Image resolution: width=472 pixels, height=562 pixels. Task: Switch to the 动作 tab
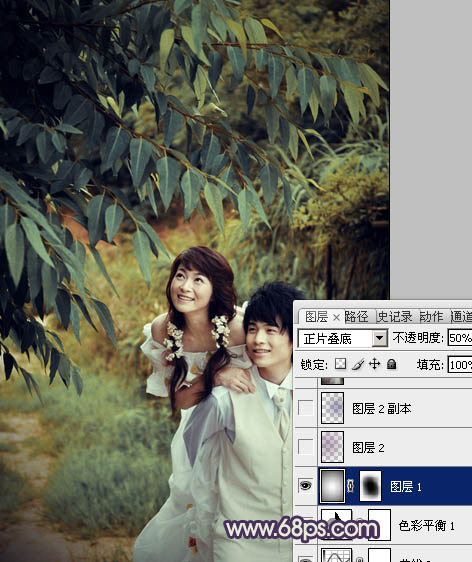[x=431, y=317]
